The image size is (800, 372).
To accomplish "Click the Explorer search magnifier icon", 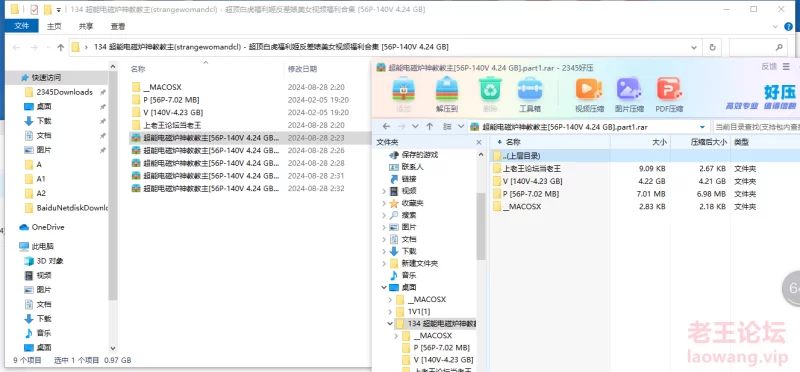I will click(x=779, y=47).
